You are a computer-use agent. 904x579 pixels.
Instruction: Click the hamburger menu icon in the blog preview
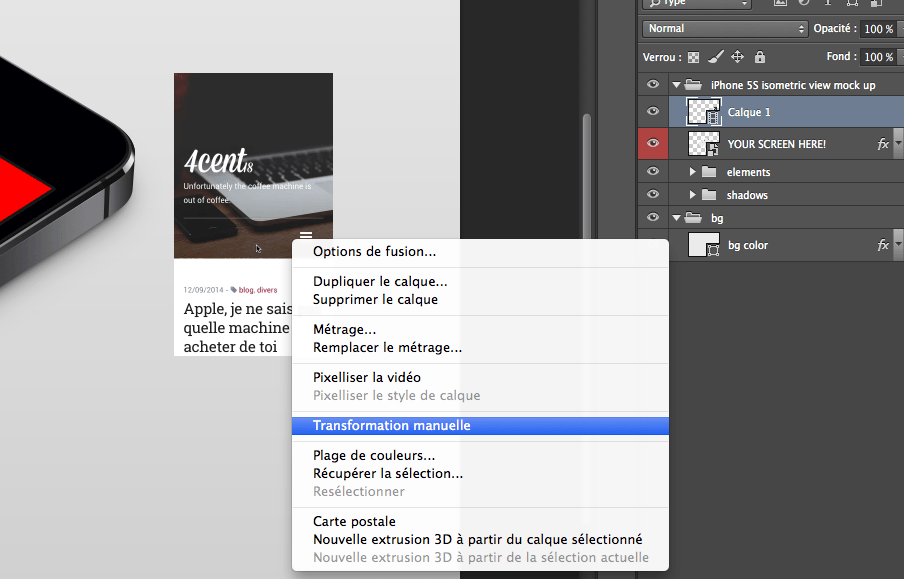[306, 236]
